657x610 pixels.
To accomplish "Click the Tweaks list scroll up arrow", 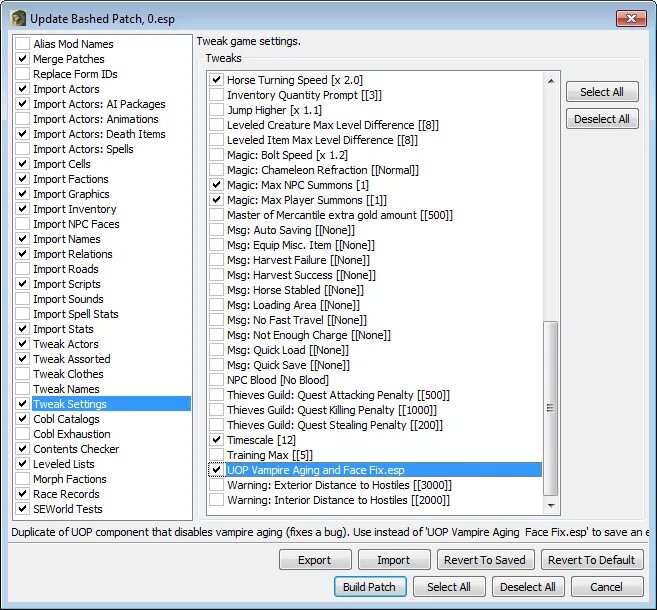I will (551, 81).
